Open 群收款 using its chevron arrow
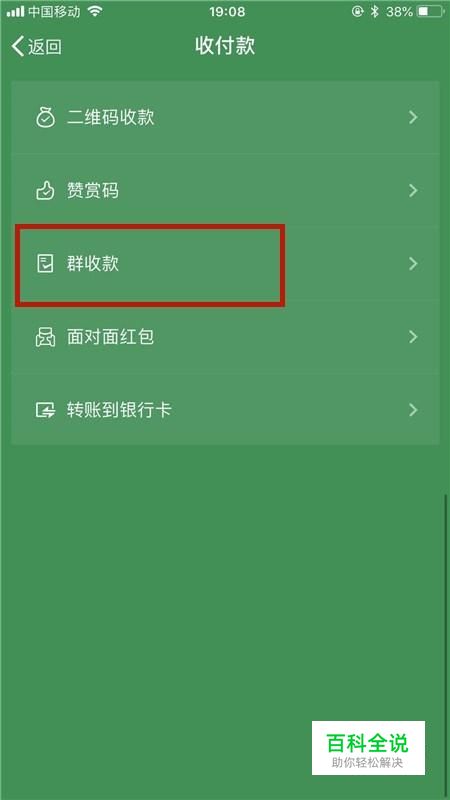 point(413,264)
